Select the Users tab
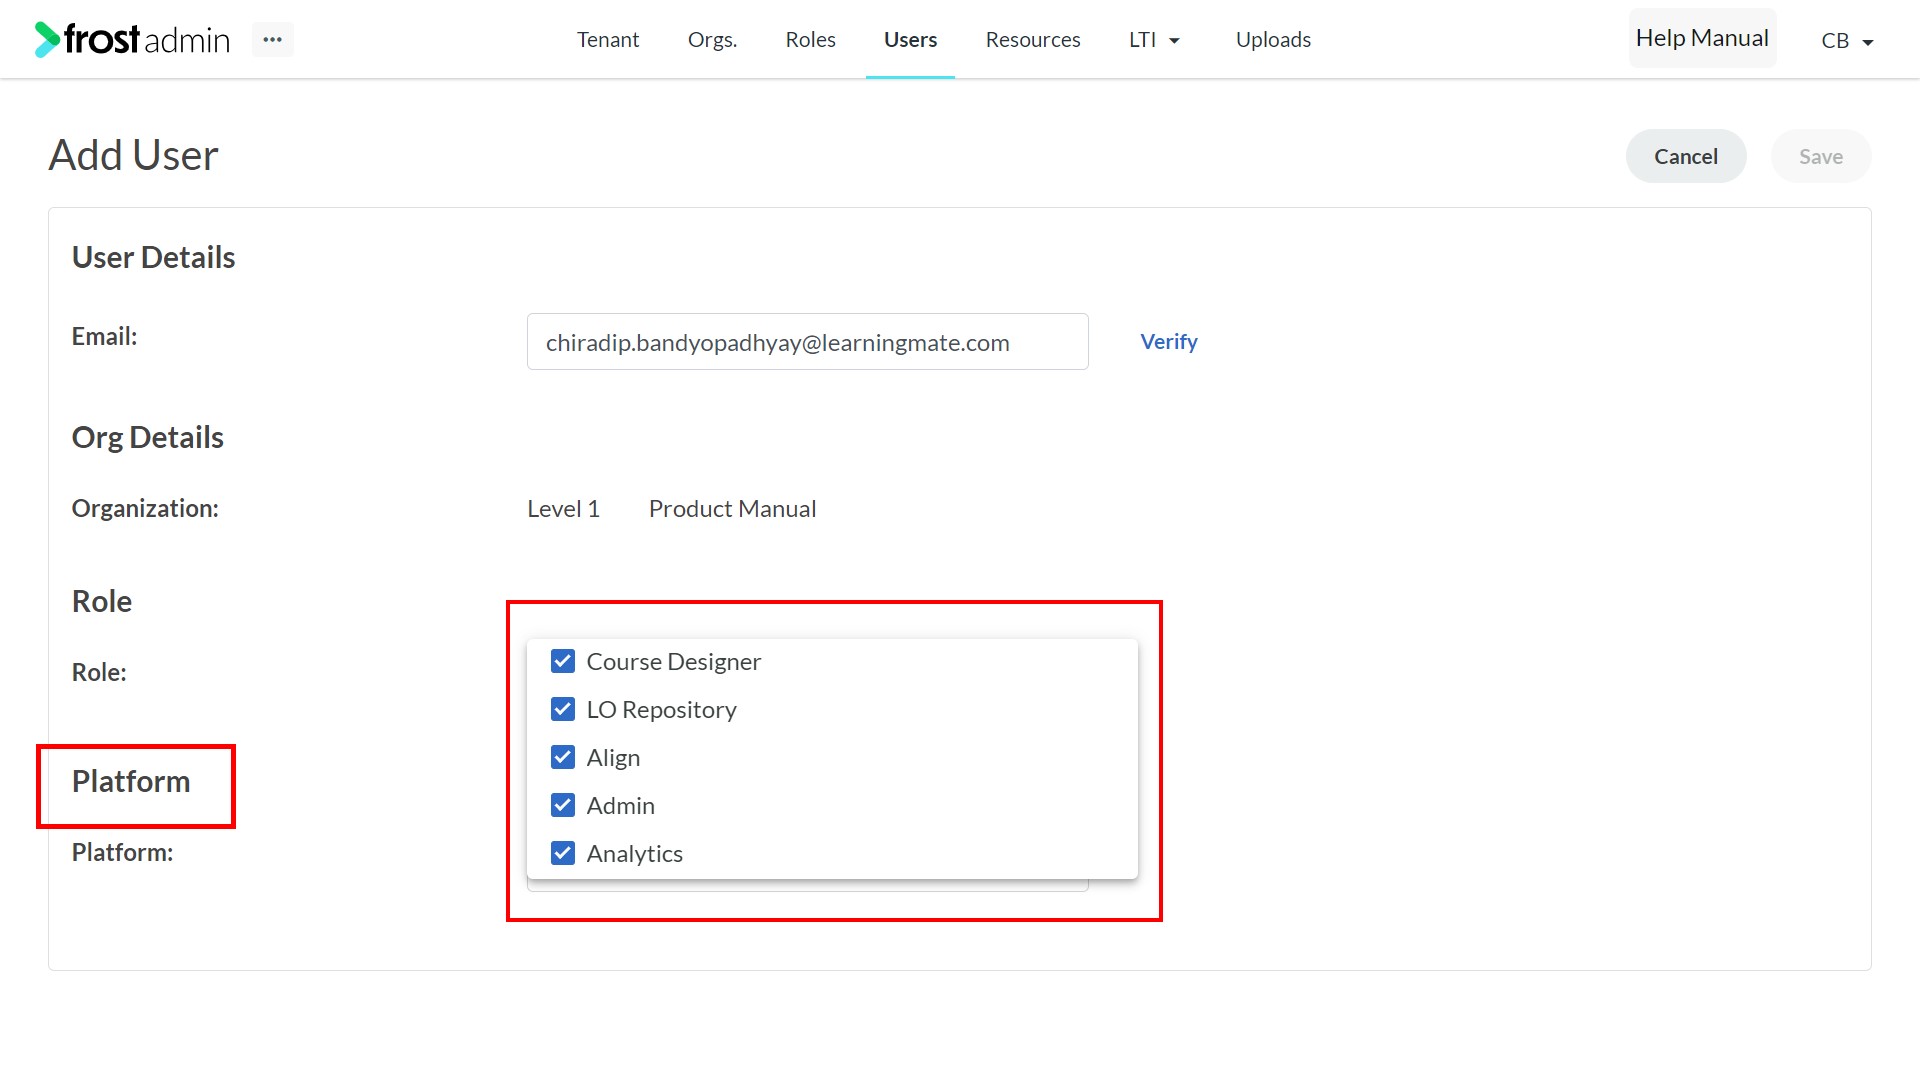This screenshot has width=1920, height=1080. coord(910,40)
